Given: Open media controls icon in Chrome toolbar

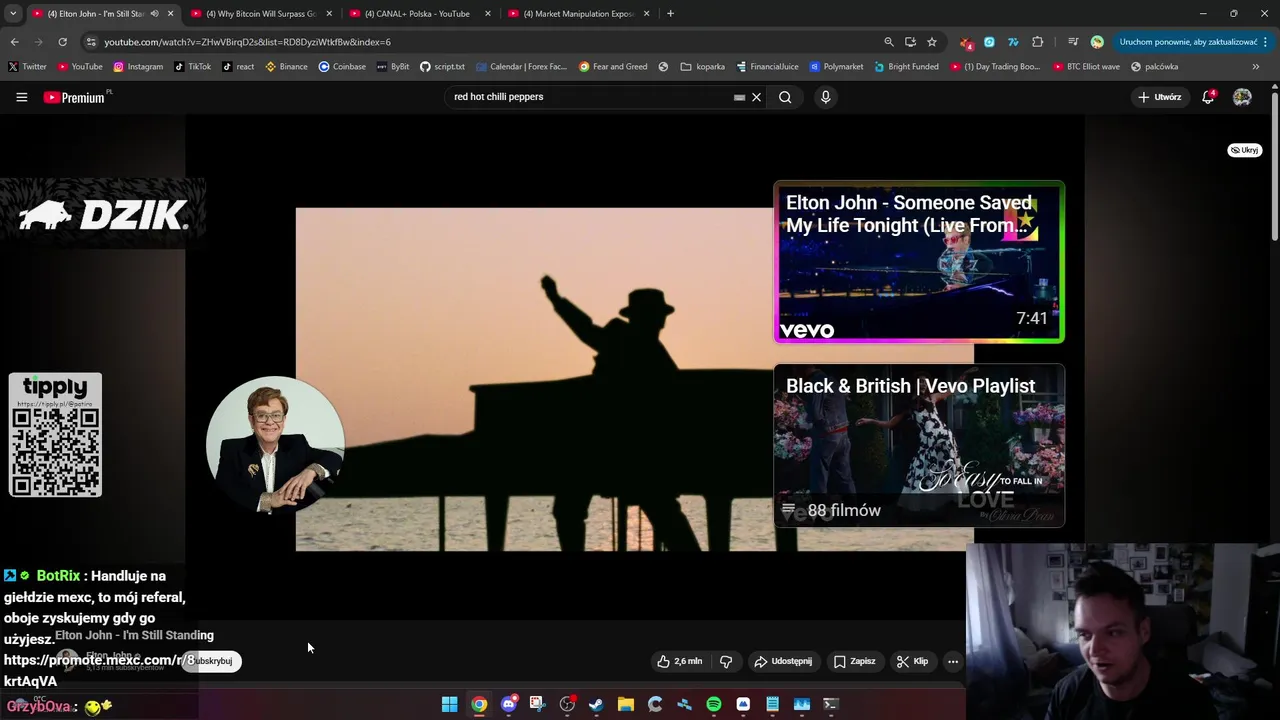Looking at the screenshot, I should [x=1073, y=42].
